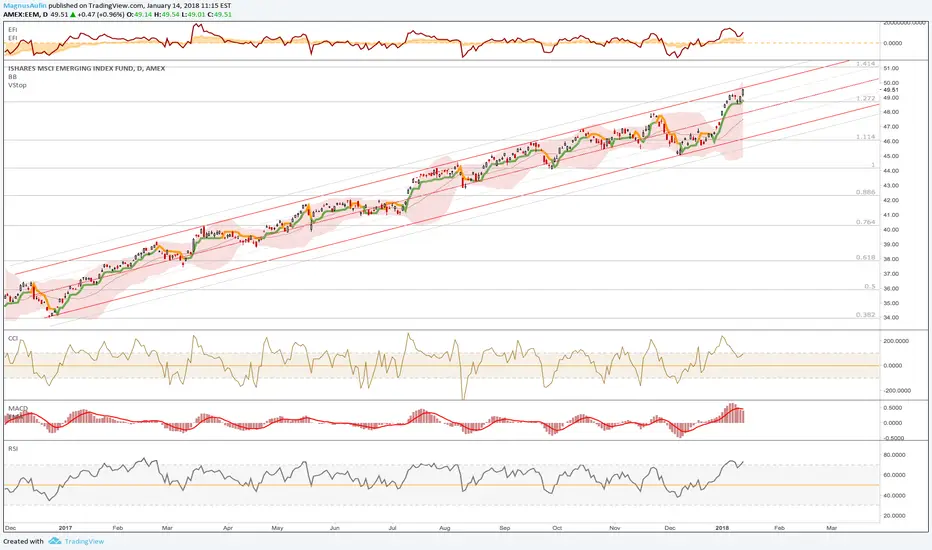Click the 0.764 Fibonacci level label
The width and height of the screenshot is (932, 550).
[x=865, y=222]
